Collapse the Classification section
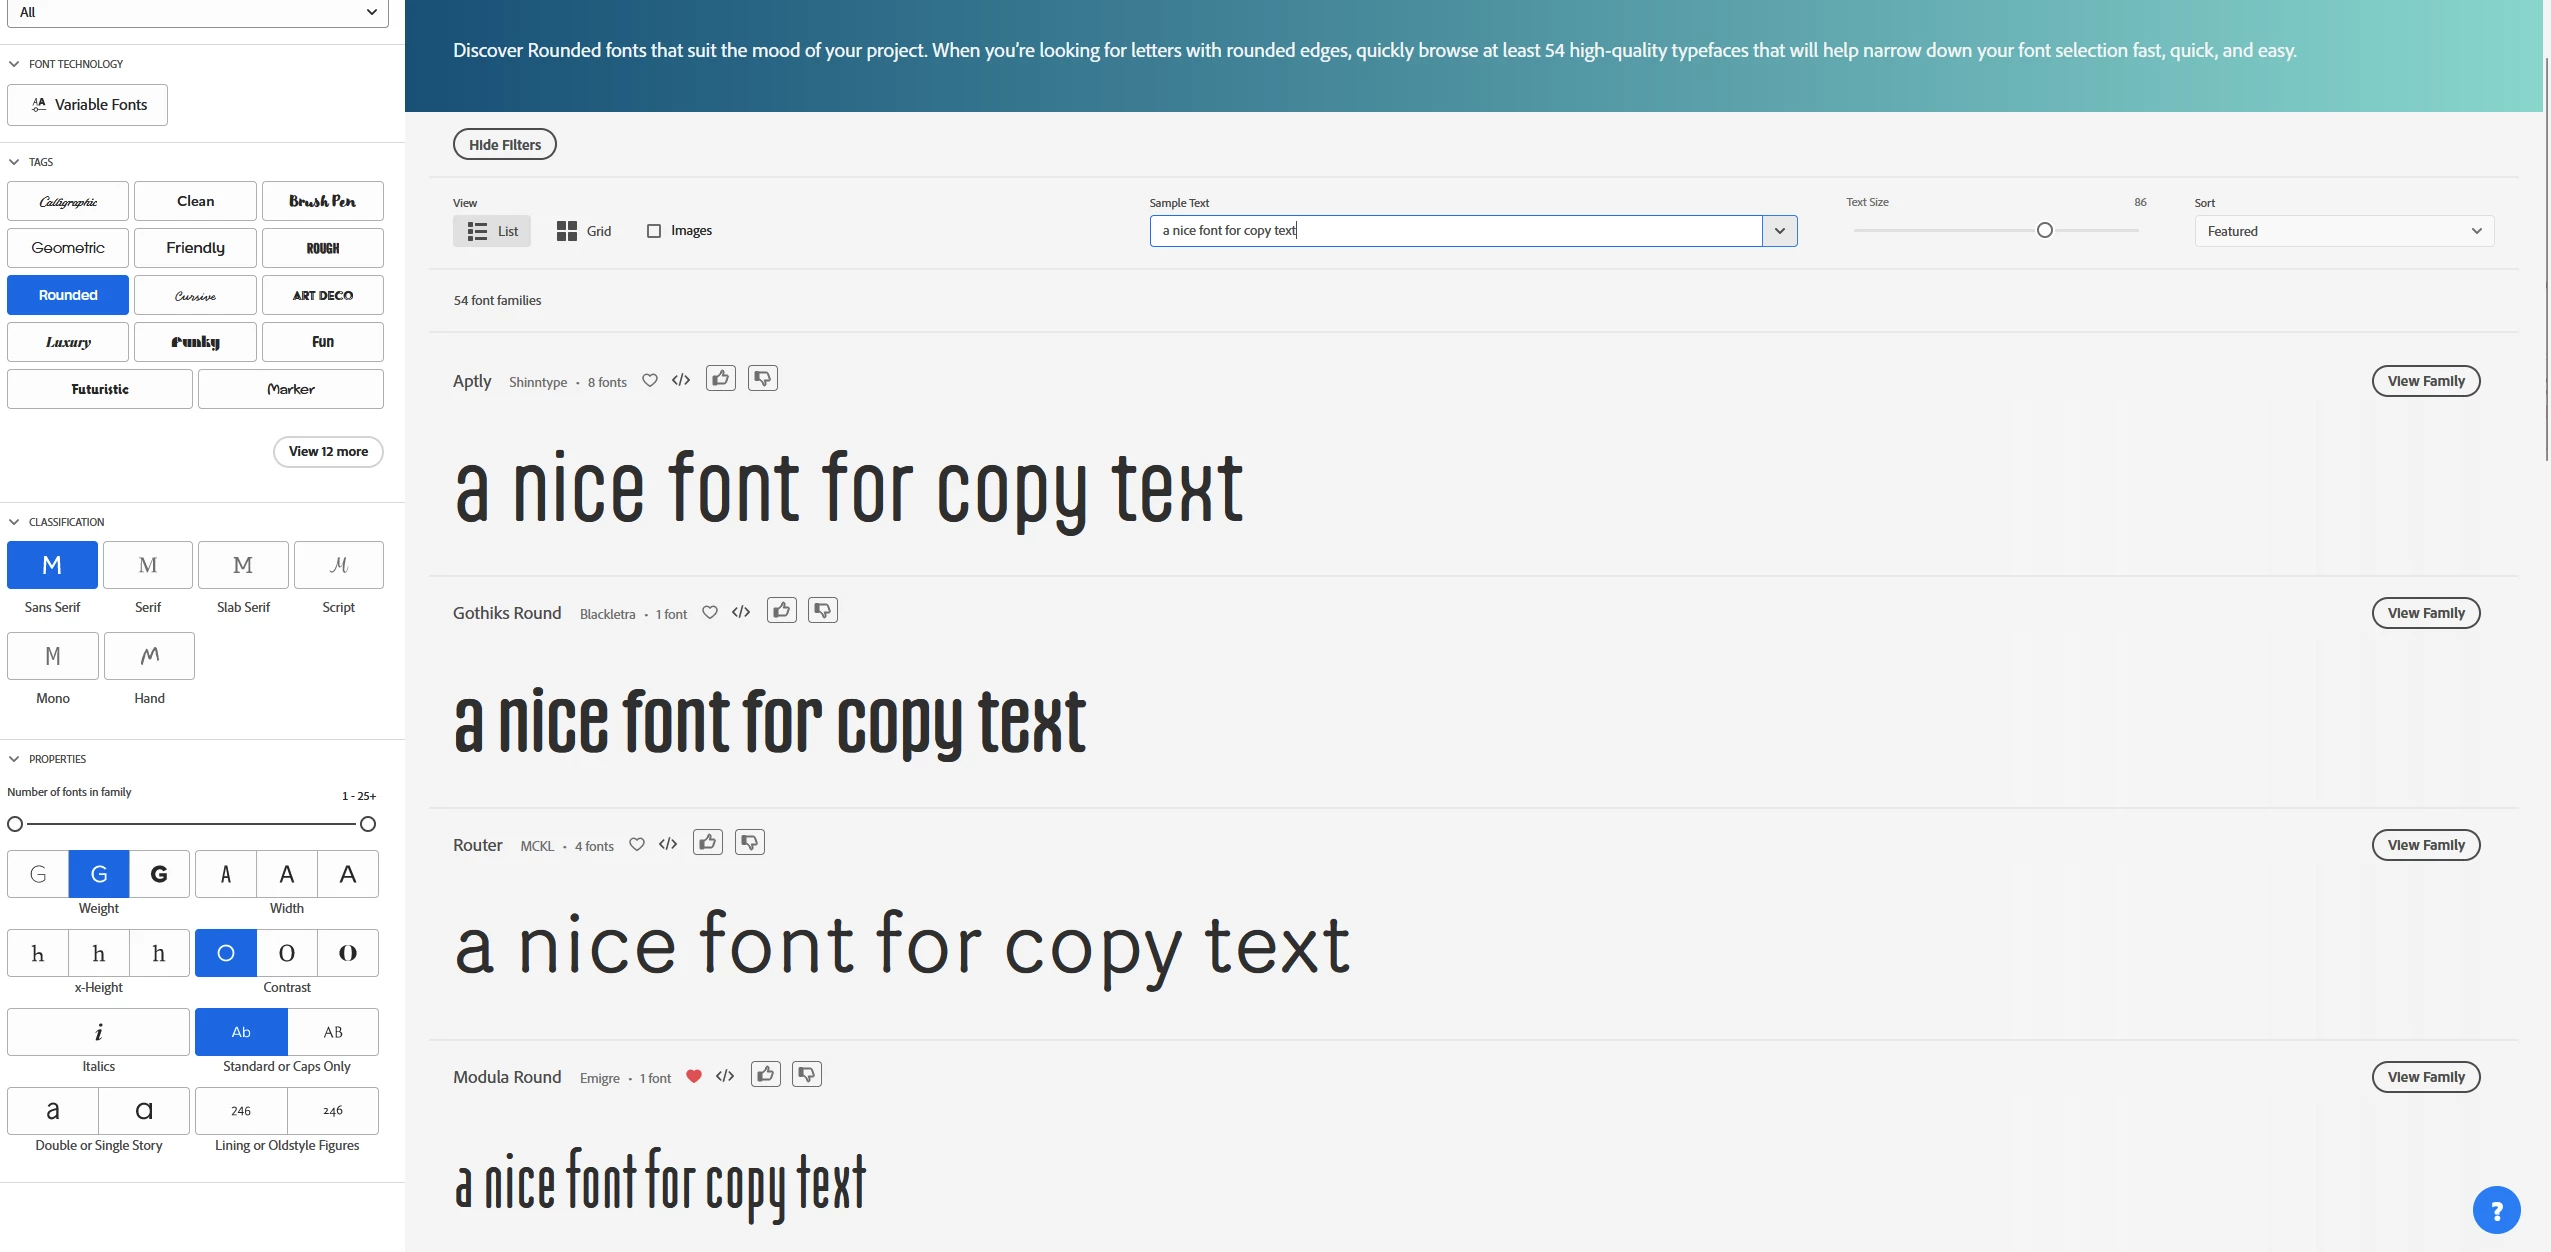Viewport: 2551px width, 1252px height. [x=14, y=522]
